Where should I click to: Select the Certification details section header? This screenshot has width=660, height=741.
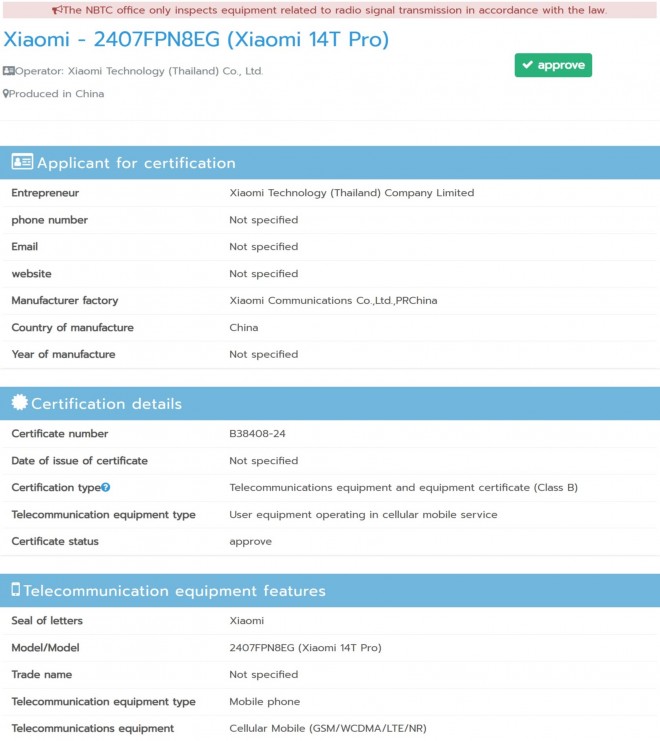(x=106, y=404)
